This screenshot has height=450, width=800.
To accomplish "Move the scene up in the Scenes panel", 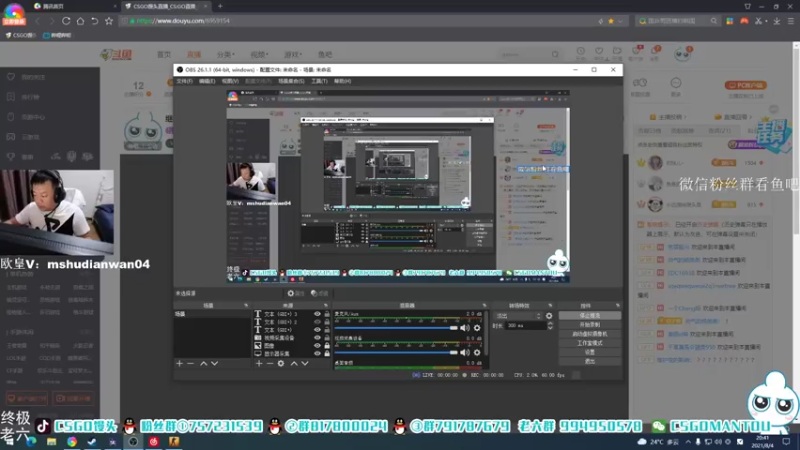I will (x=204, y=363).
